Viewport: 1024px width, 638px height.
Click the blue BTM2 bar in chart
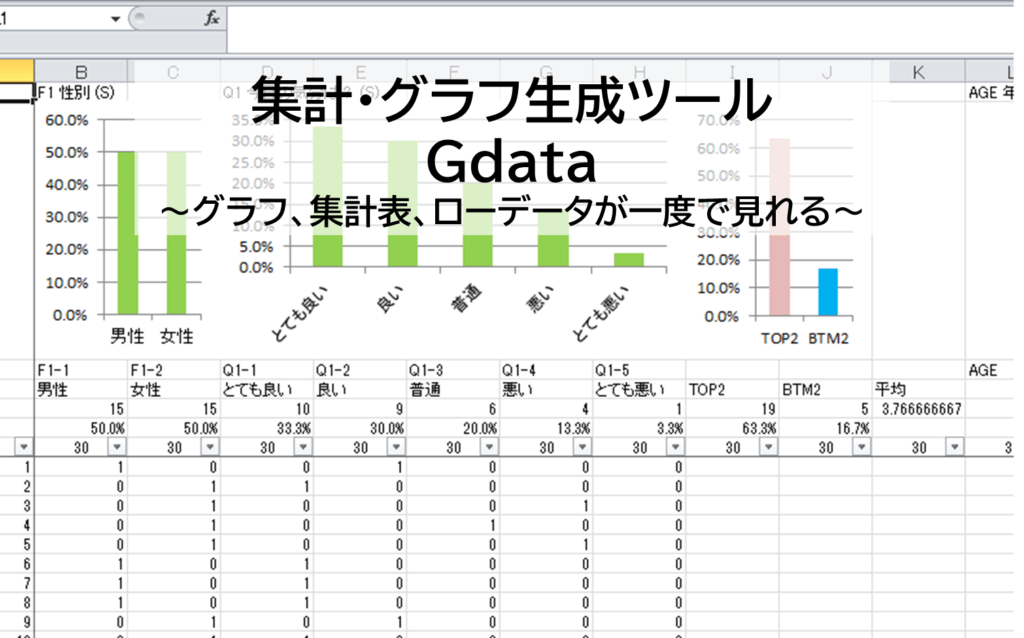coord(827,292)
